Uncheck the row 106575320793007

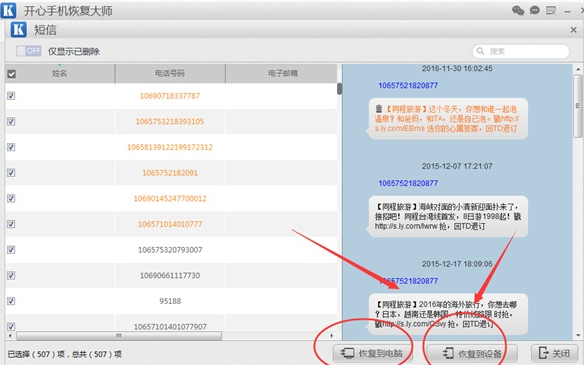[11, 250]
